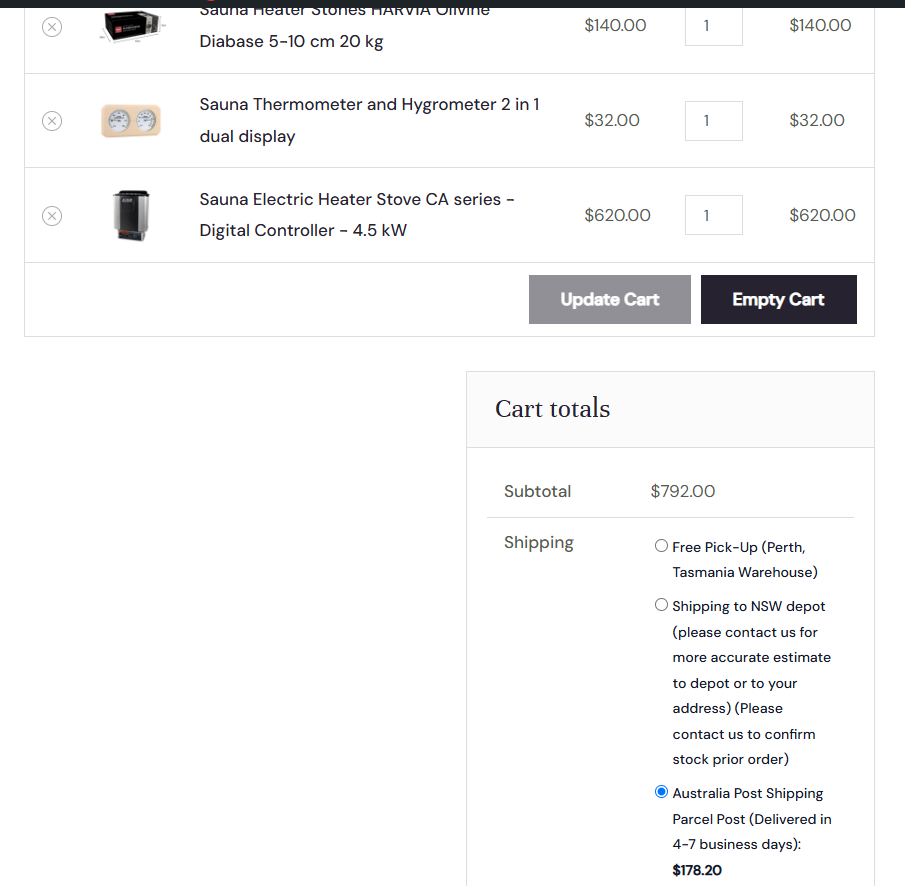
Task: Click the Shipping to NSW depot label
Action: click(751, 683)
